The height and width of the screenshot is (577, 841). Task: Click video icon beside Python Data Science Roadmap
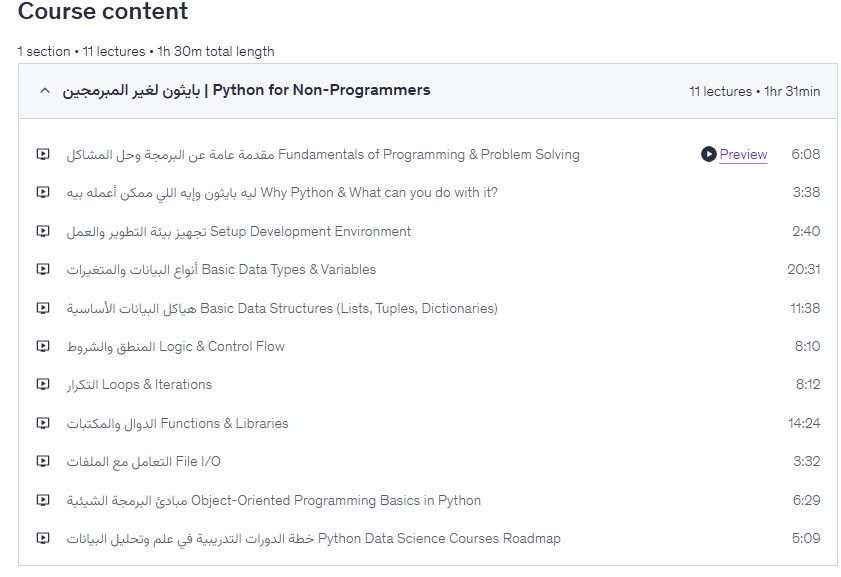(x=43, y=538)
